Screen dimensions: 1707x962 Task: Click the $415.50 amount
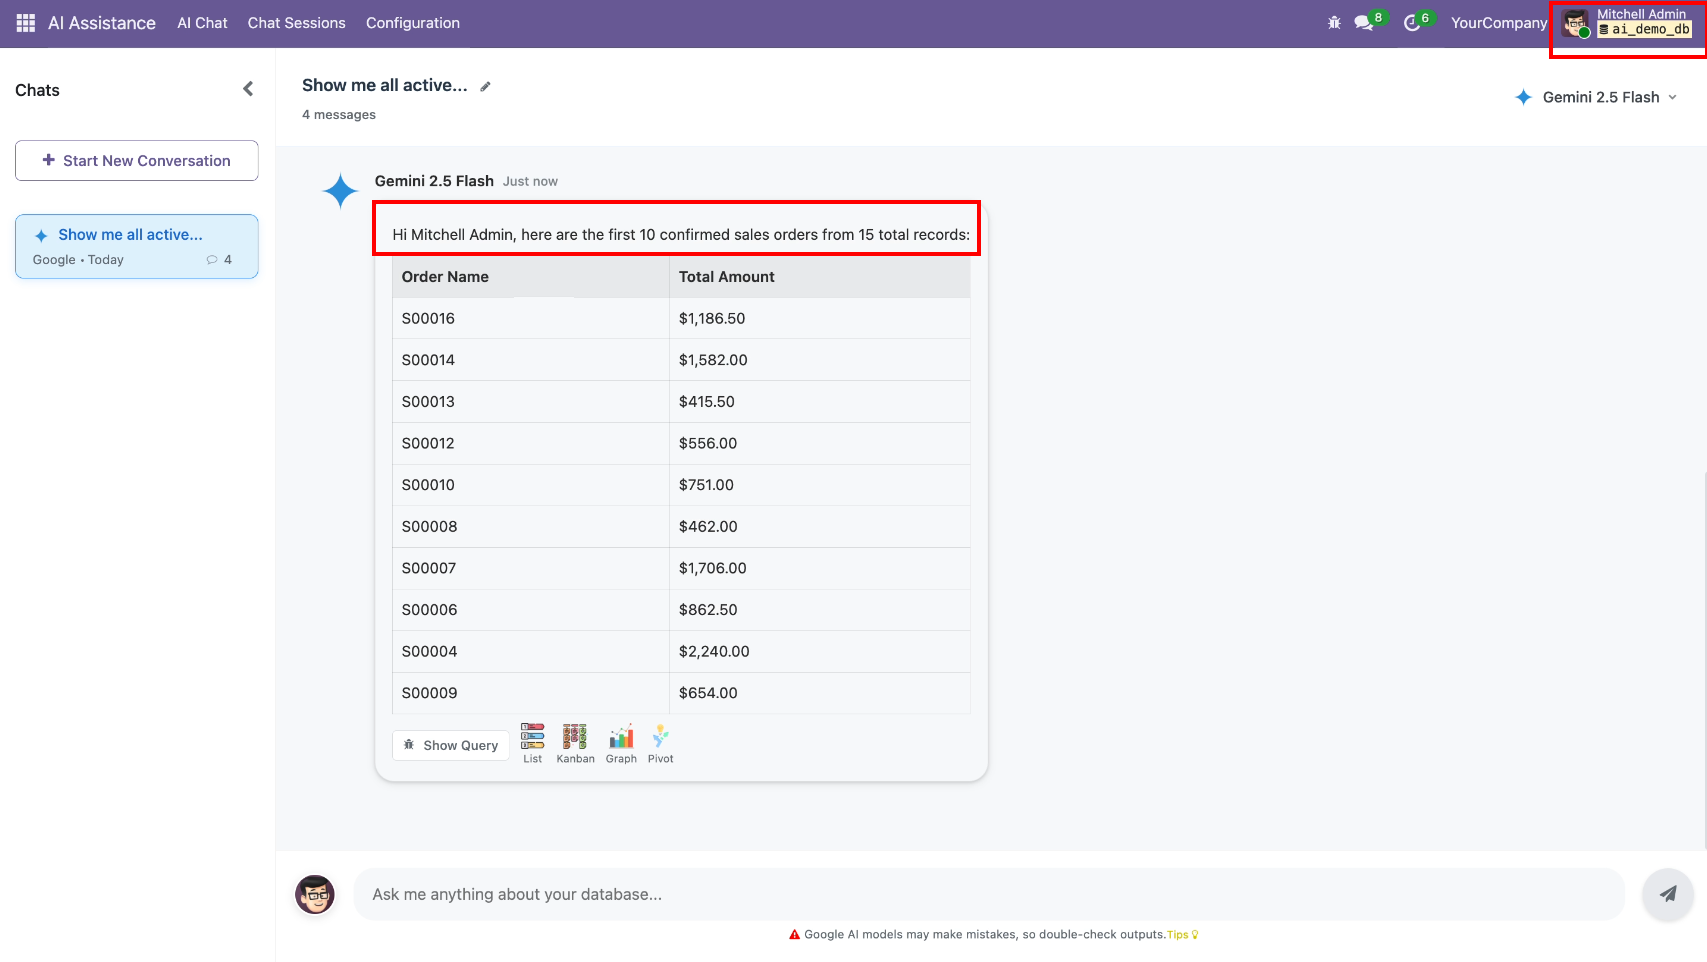pos(707,402)
